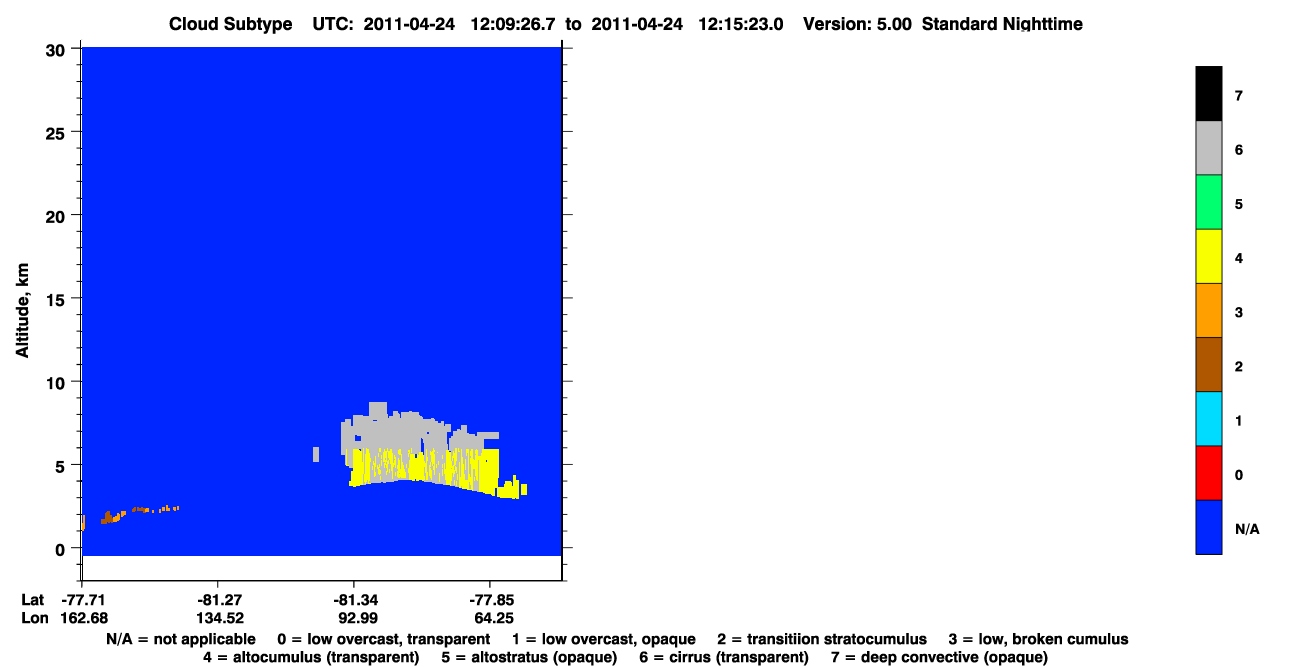Click the end time '12:15:23.0' in title
1300x667 pixels.
click(x=742, y=24)
